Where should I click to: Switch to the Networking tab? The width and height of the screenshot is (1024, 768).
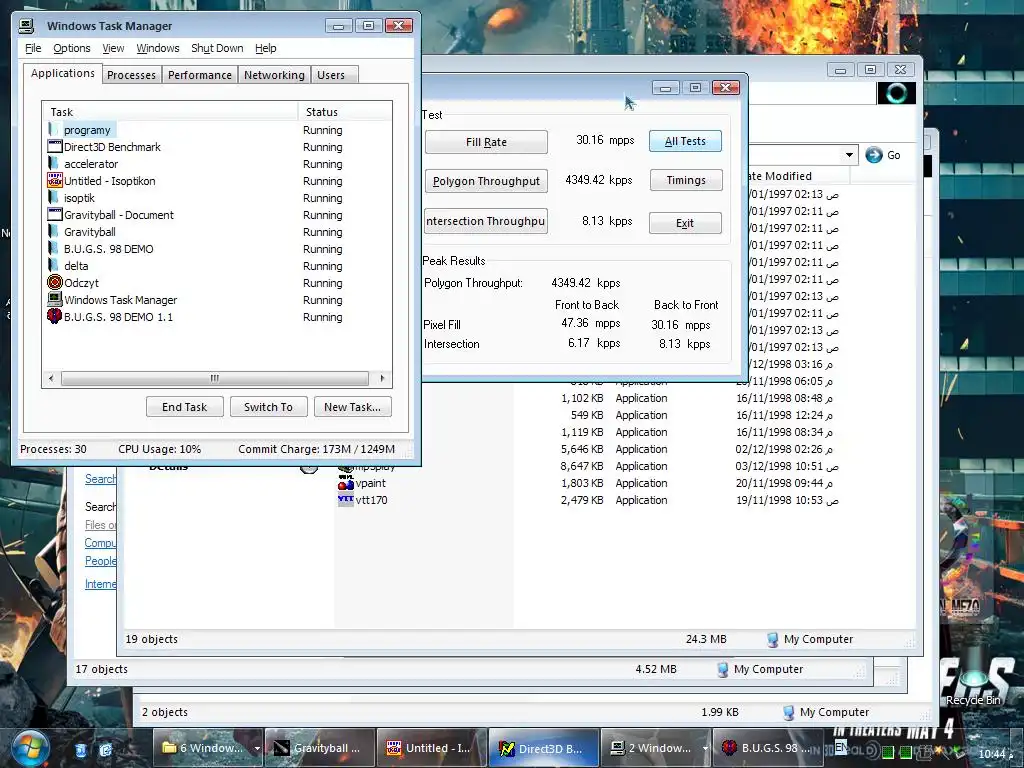(274, 75)
